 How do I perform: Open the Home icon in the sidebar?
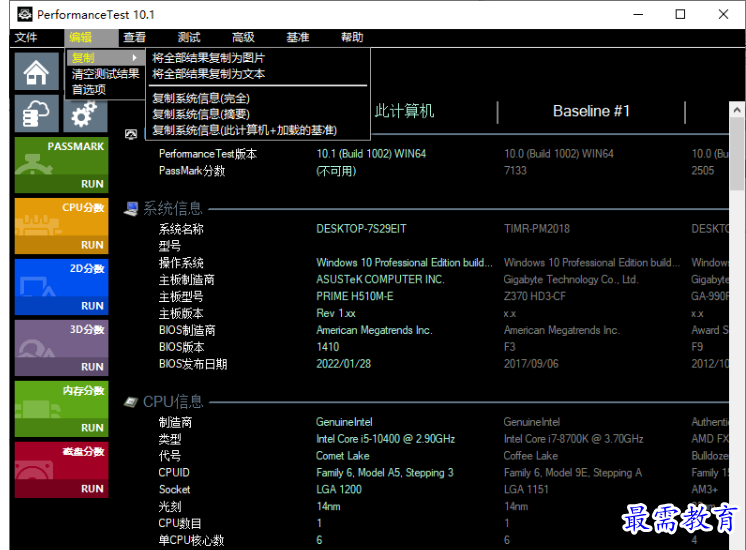pyautogui.click(x=37, y=71)
